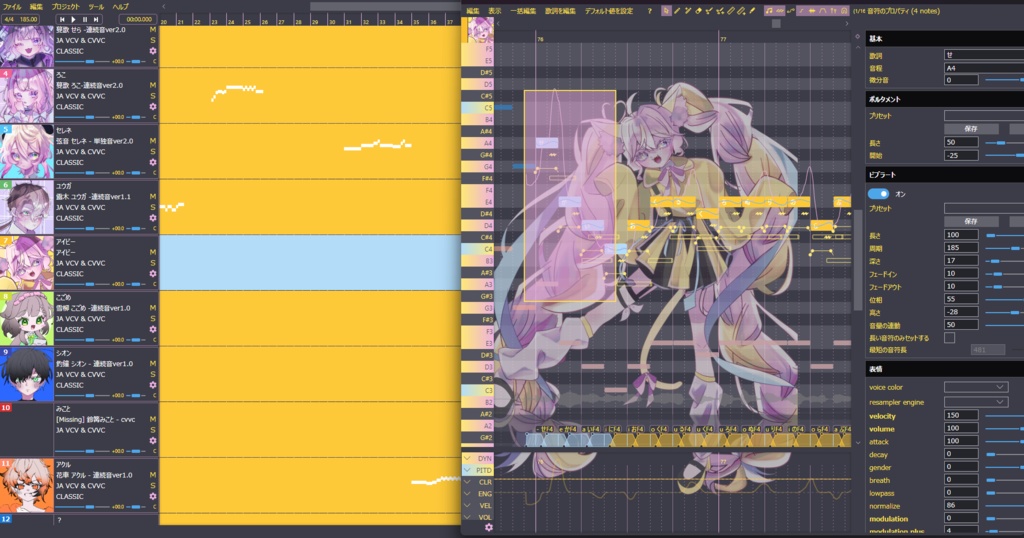This screenshot has width=1024, height=538.
Task: Click the play button in transport controls
Action: tap(73, 20)
